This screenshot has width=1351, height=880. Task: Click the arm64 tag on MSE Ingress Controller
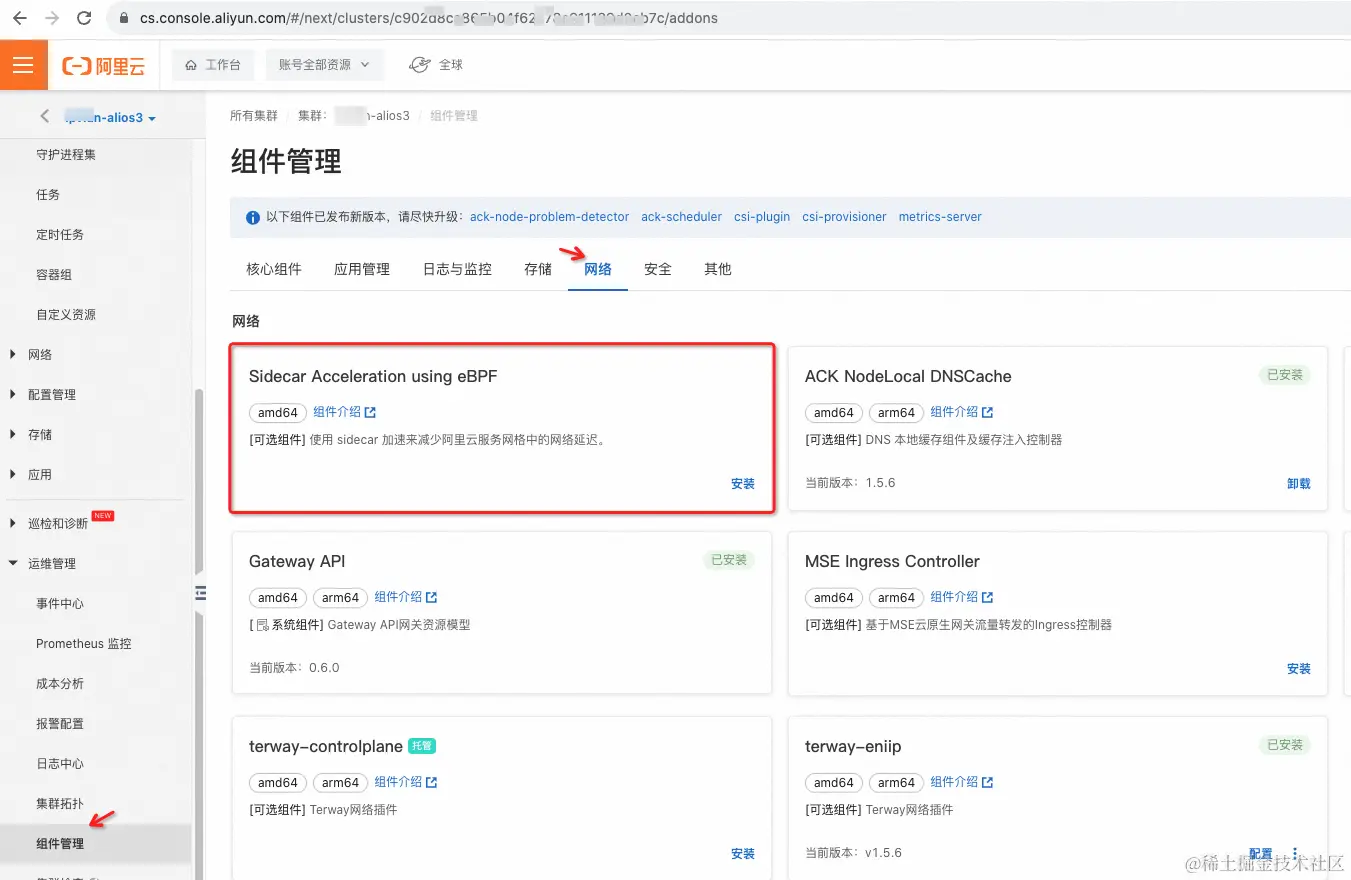coord(896,598)
